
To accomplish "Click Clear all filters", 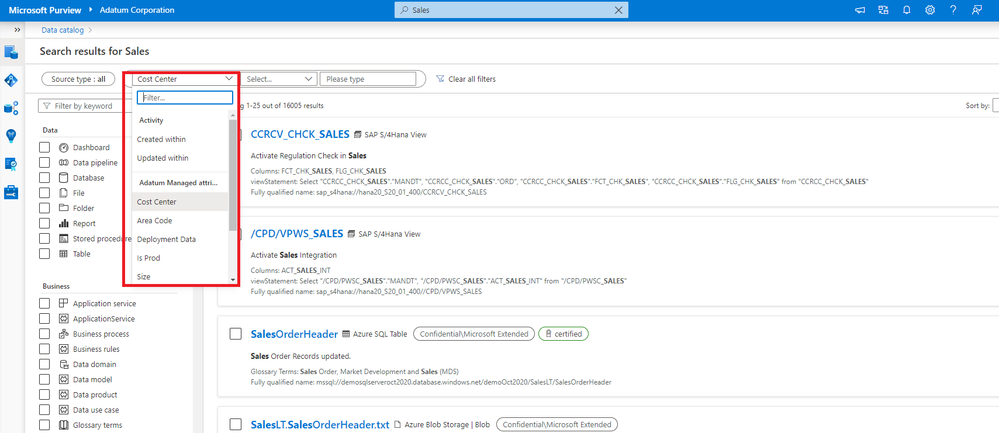I will [466, 79].
